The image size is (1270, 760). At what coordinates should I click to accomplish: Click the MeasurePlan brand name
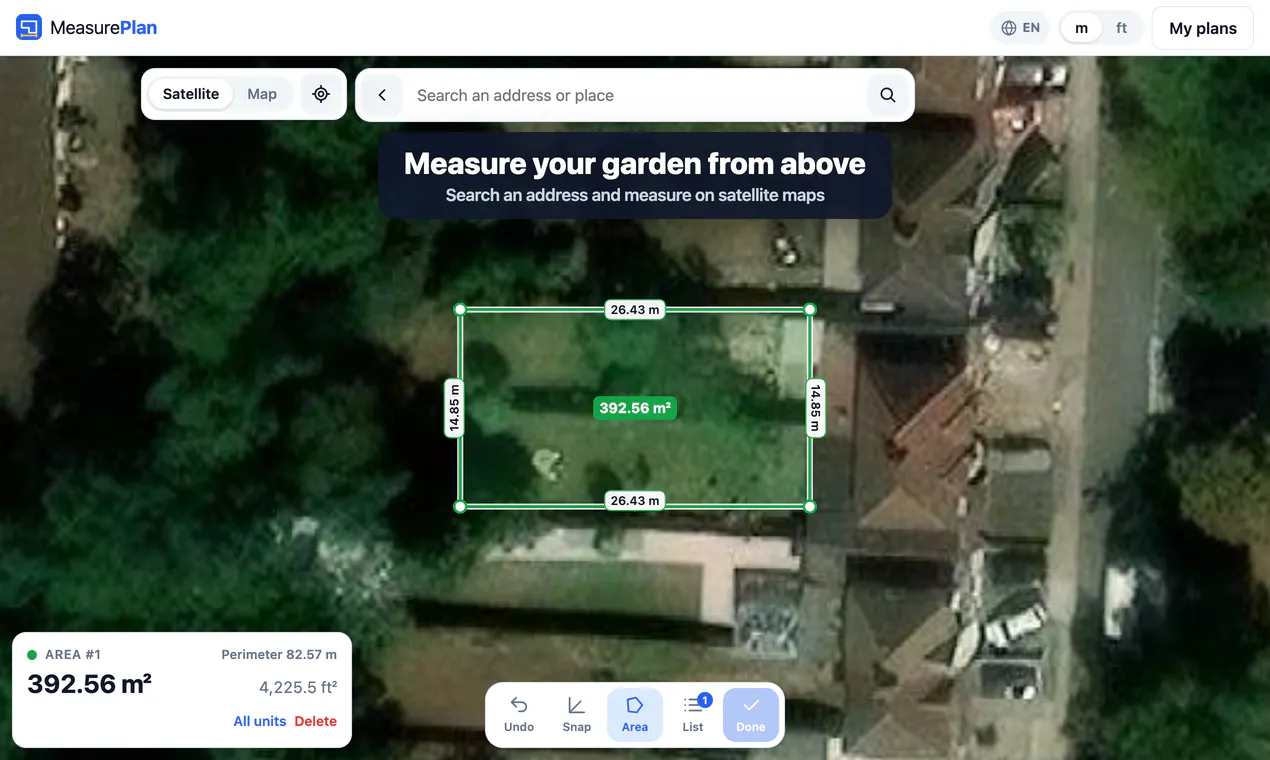[104, 28]
